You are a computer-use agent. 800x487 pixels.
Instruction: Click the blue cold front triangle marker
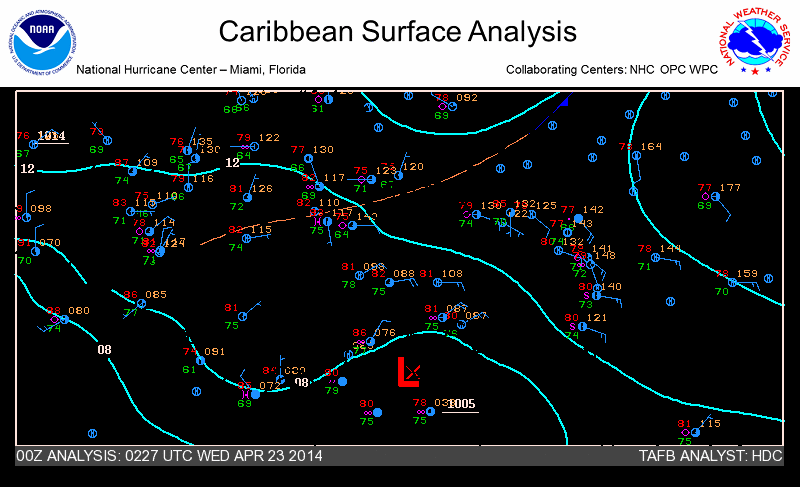(x=564, y=102)
